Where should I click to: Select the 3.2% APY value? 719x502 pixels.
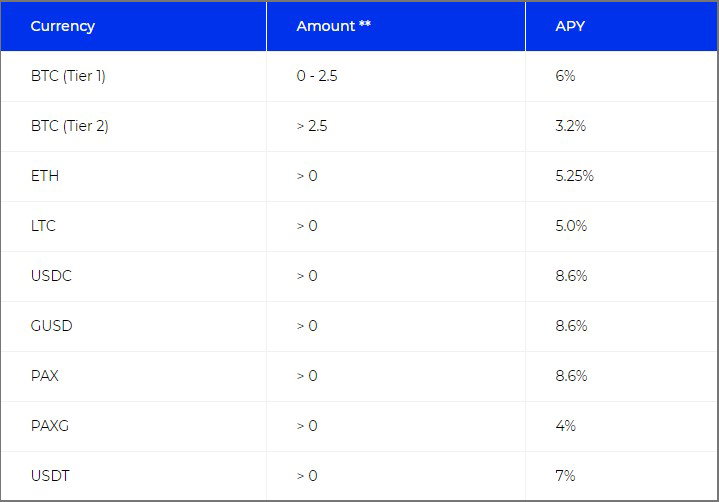(570, 126)
